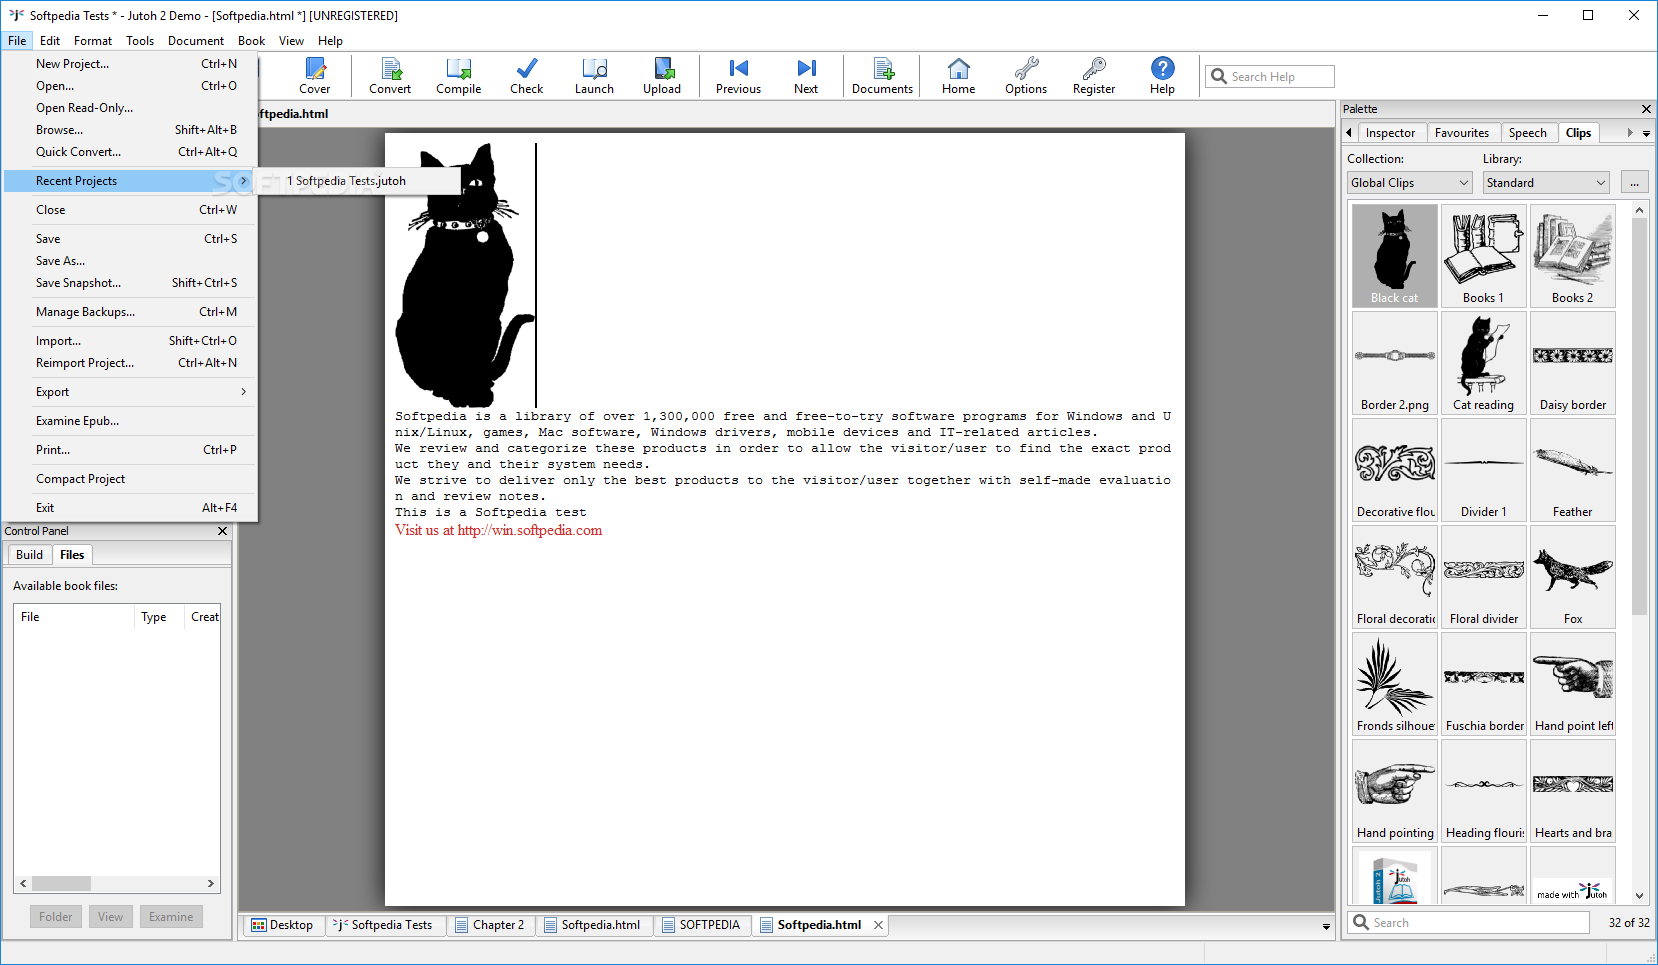1658x965 pixels.
Task: Select the Black cat clip
Action: [1395, 255]
